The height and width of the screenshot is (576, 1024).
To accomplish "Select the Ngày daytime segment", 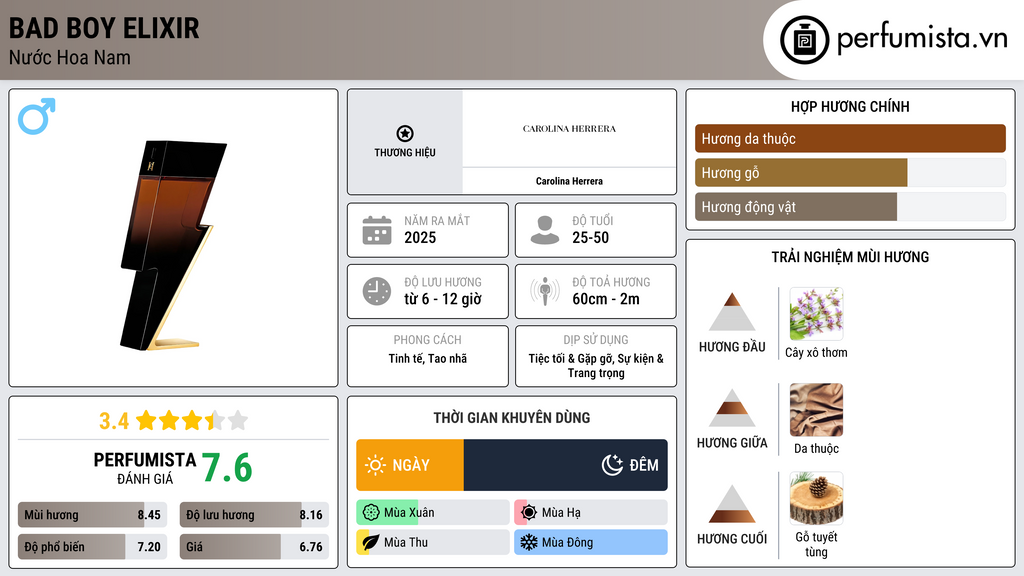I will tap(410, 465).
